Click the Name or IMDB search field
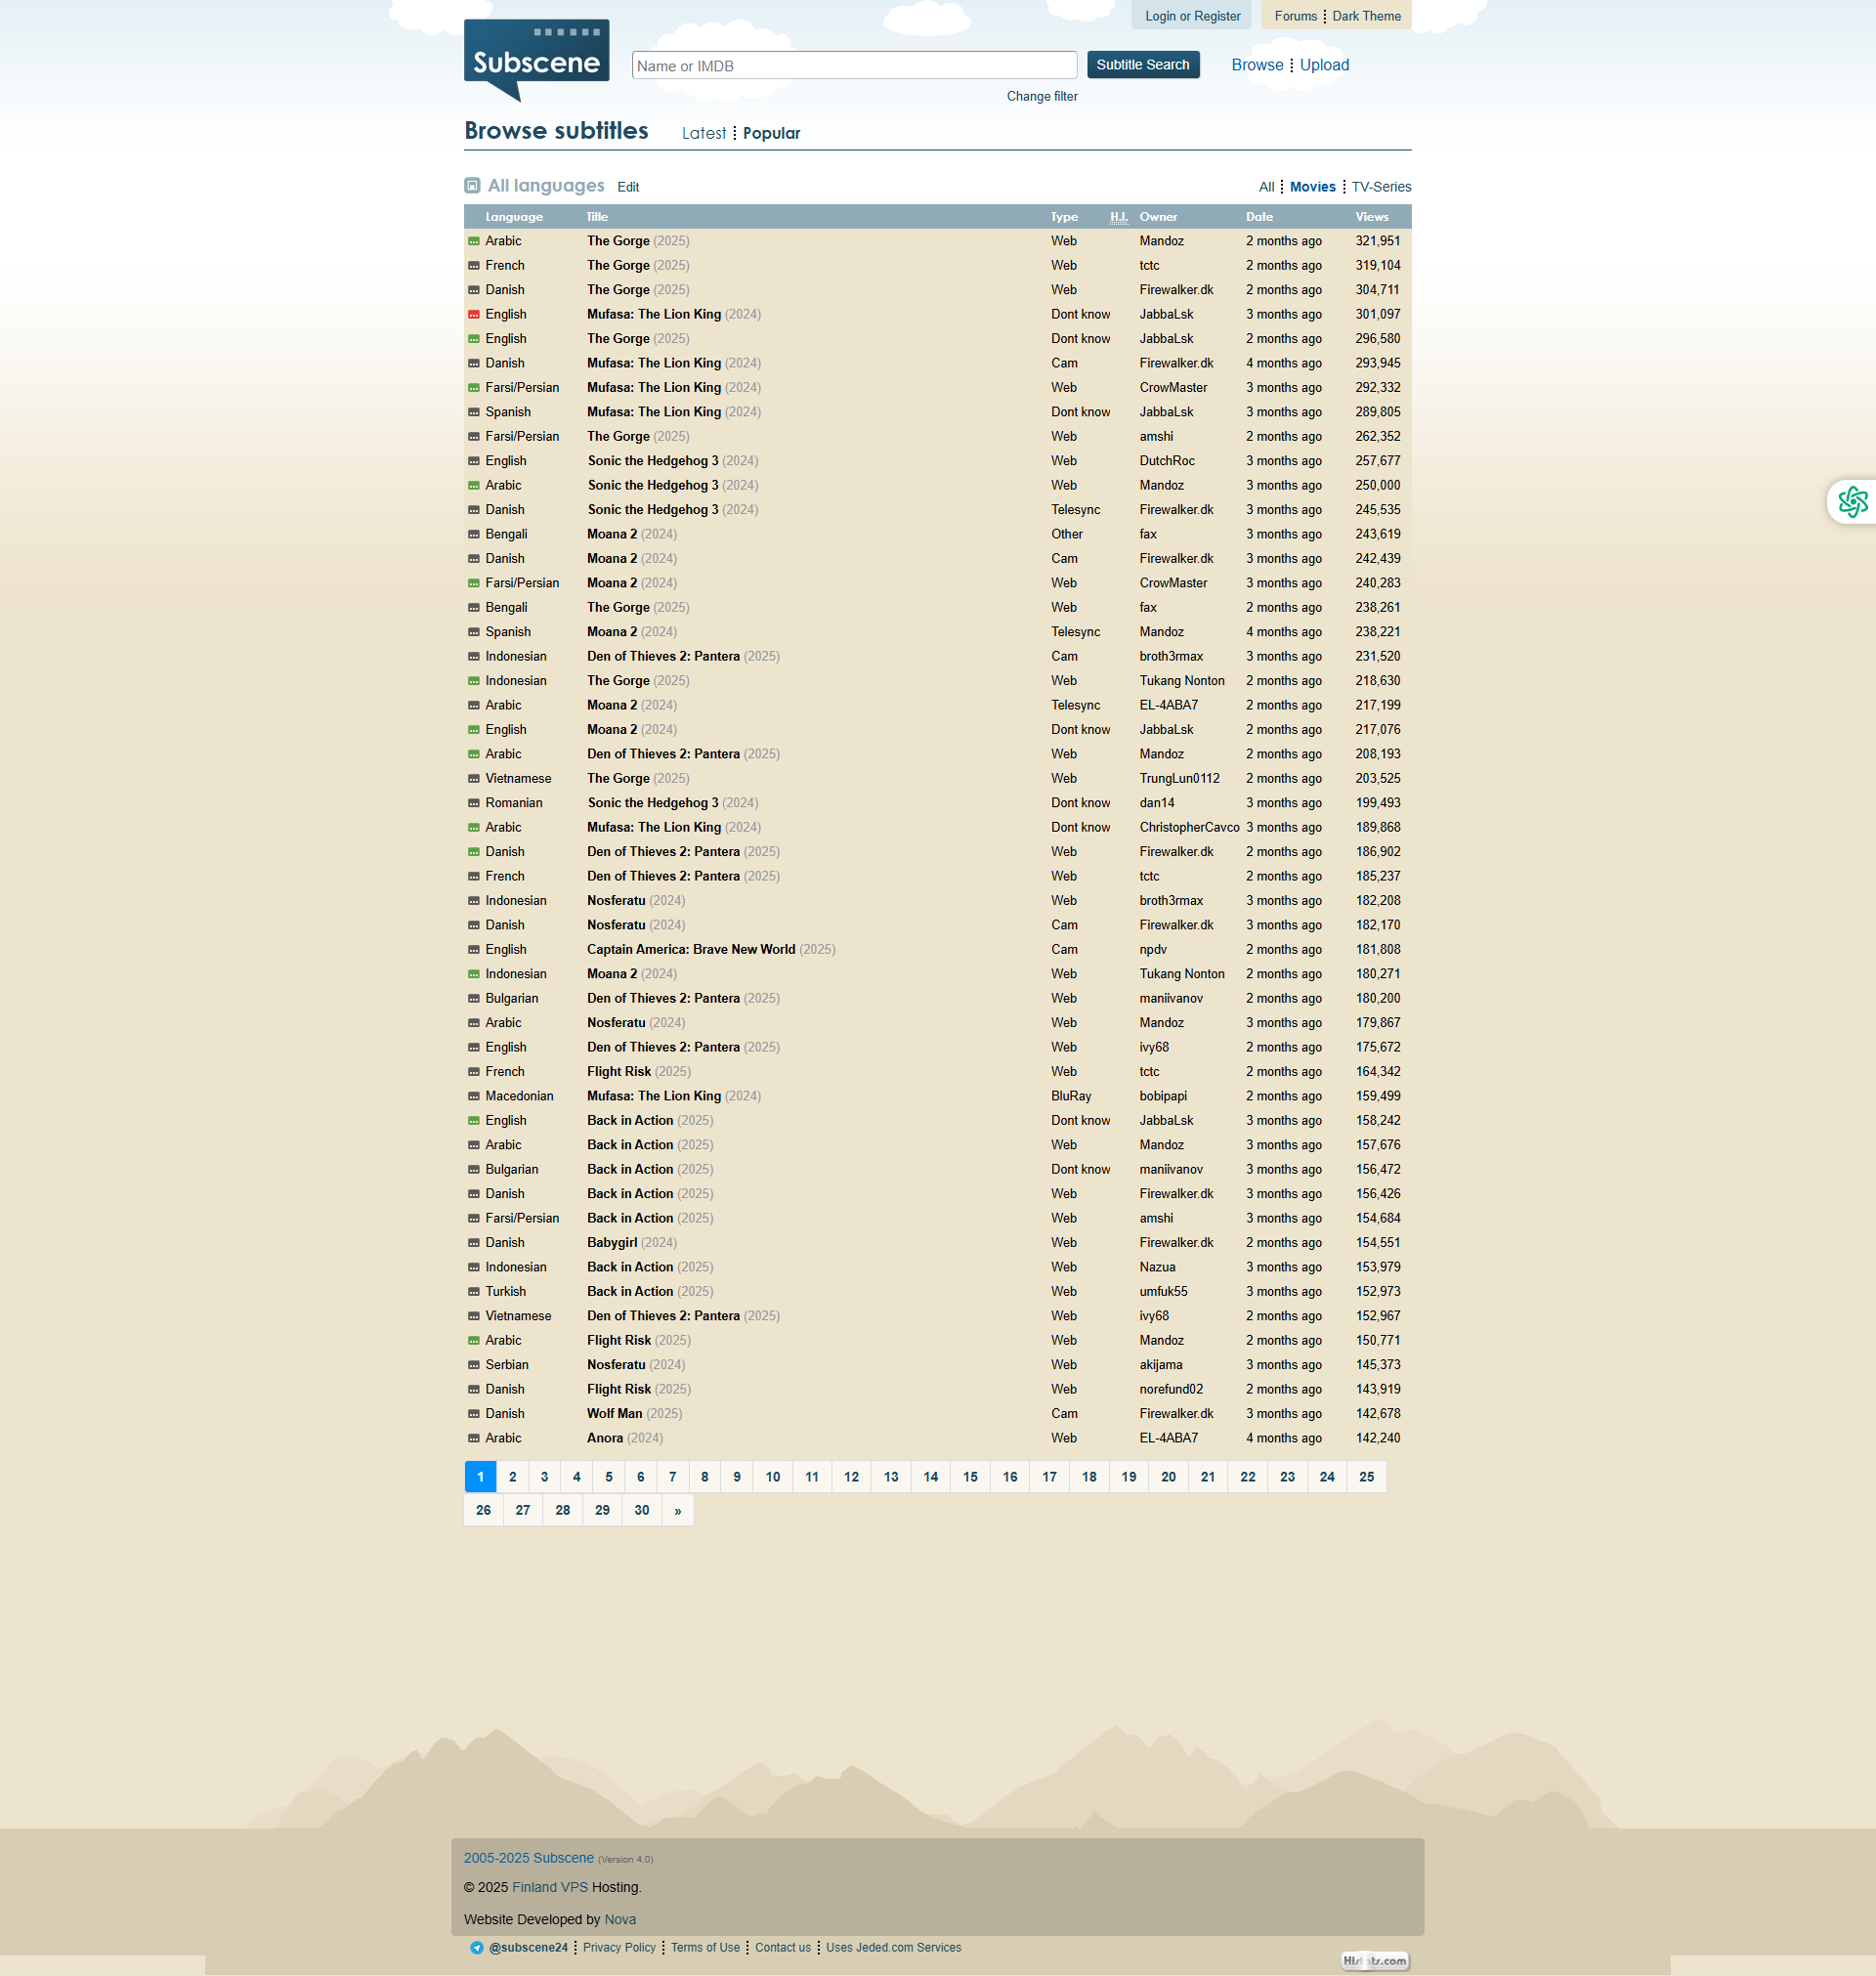Screen dimensions: 1876x1976 pos(854,65)
